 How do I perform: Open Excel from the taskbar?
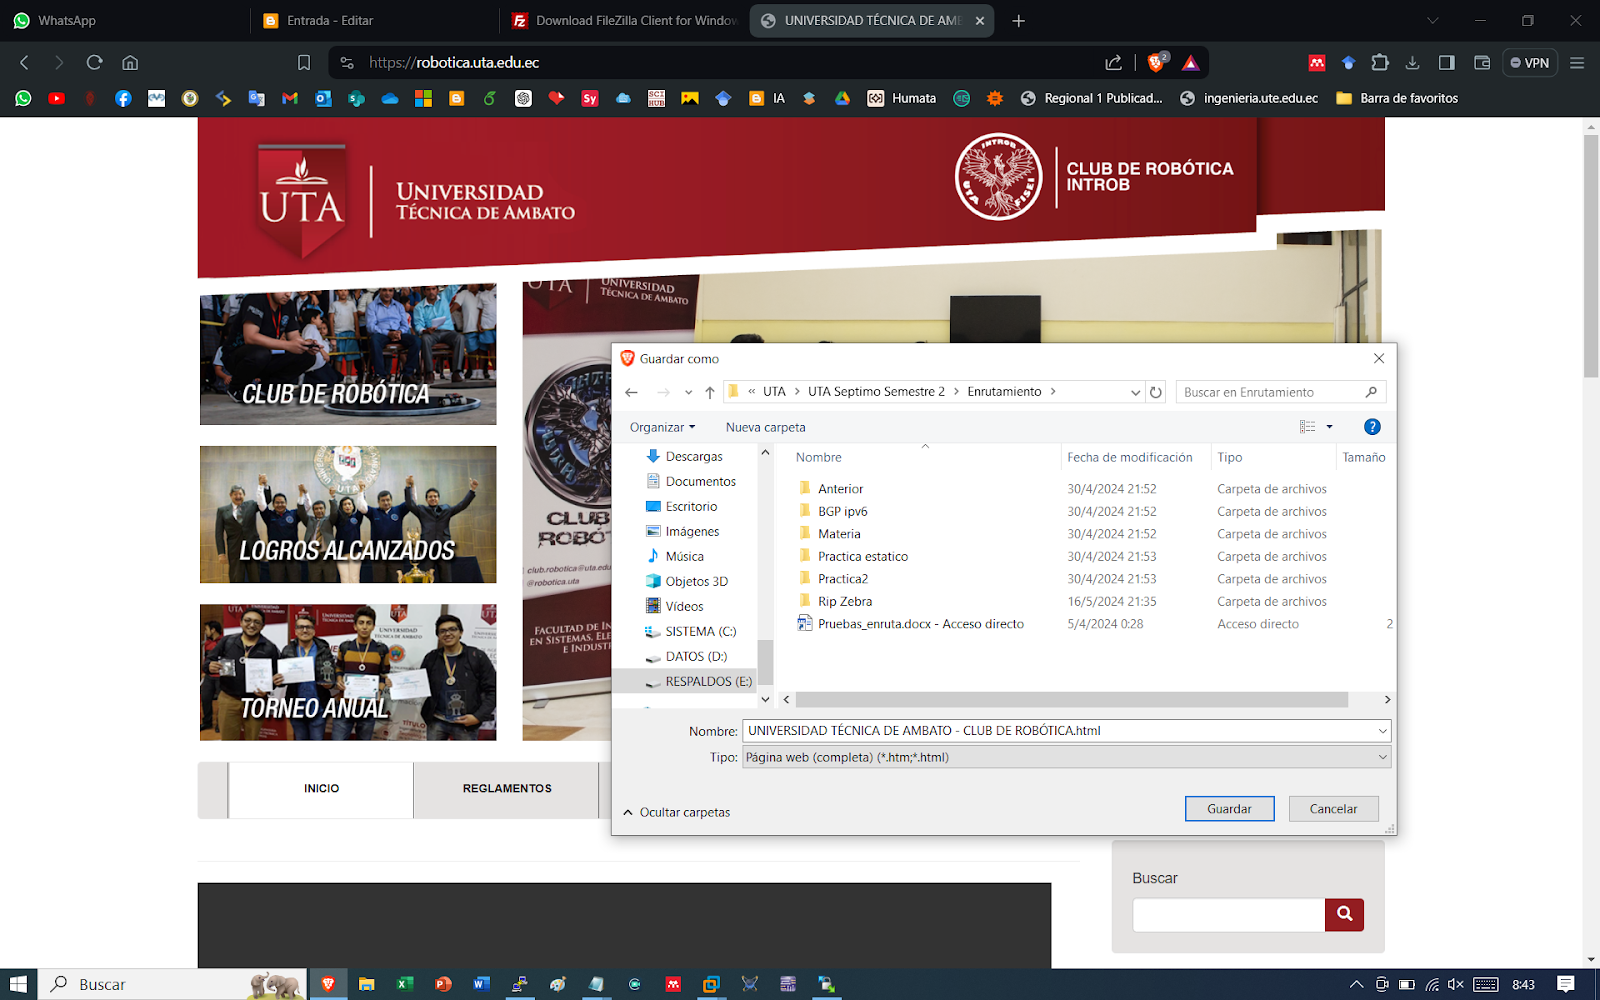pos(405,984)
